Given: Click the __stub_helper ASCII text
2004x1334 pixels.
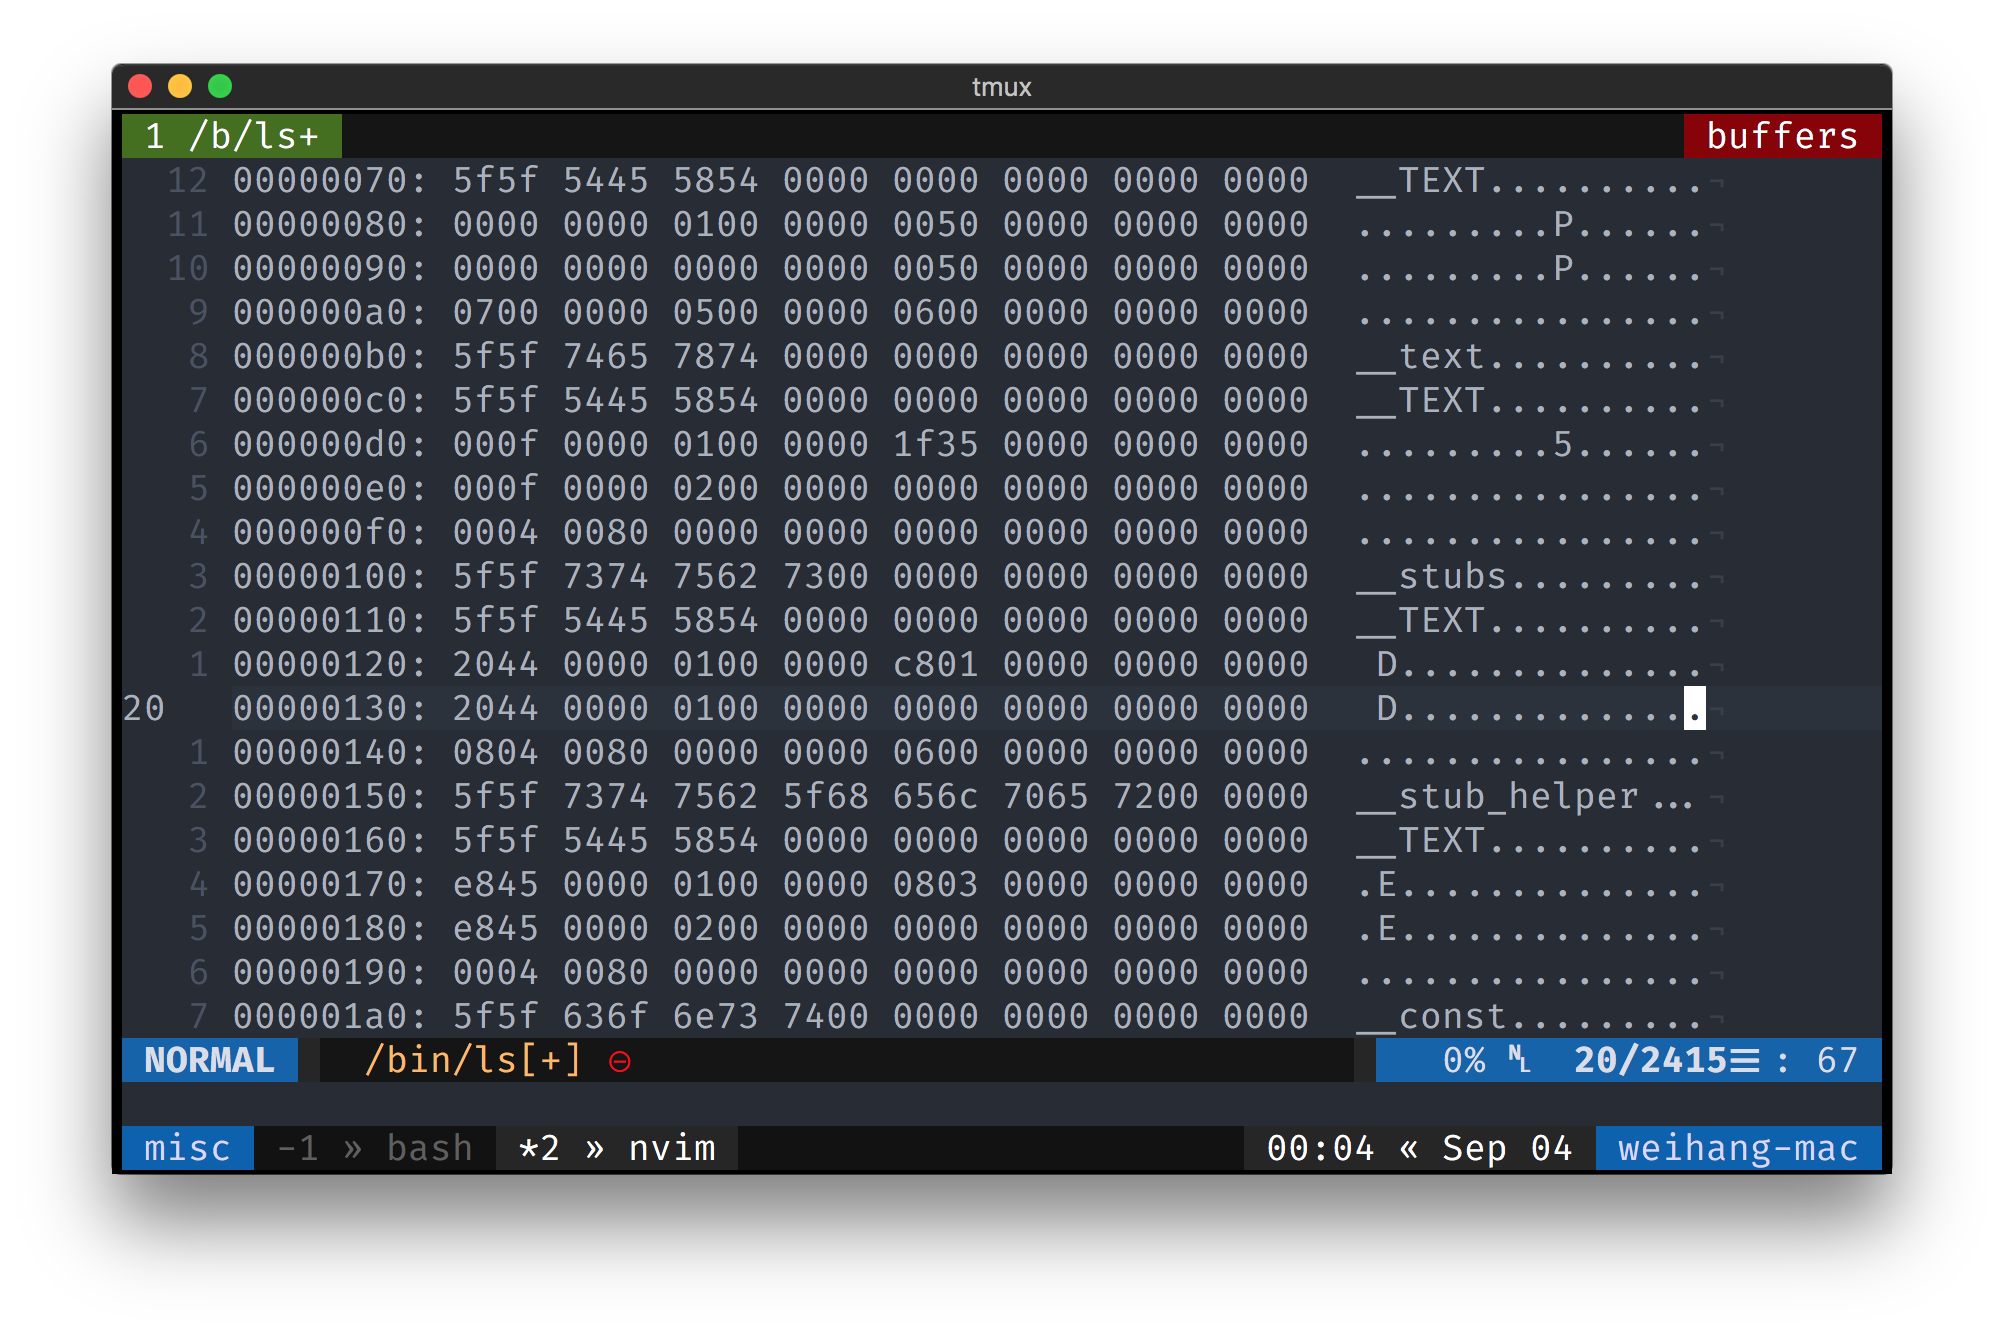Looking at the screenshot, I should point(1497,796).
